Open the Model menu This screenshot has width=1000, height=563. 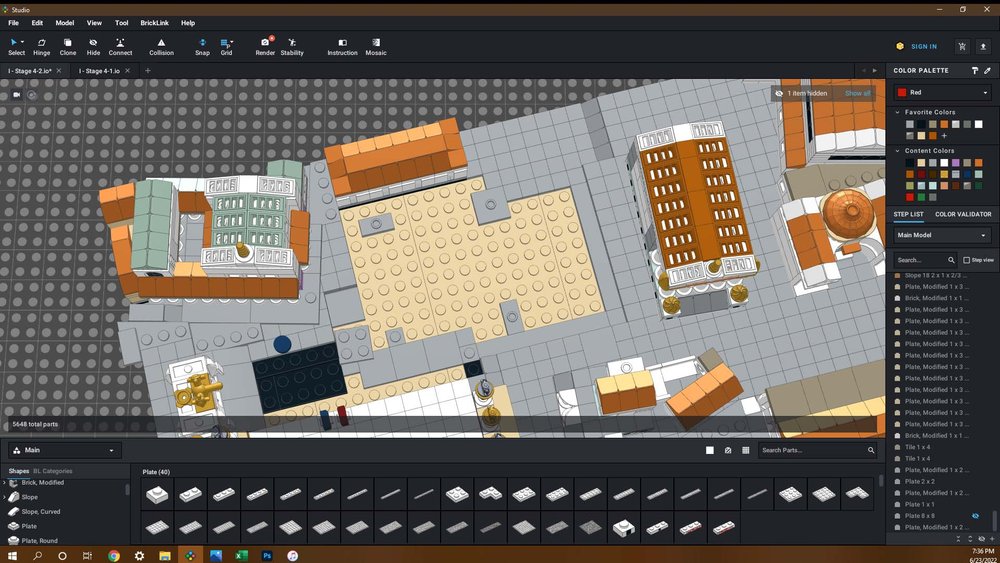64,23
